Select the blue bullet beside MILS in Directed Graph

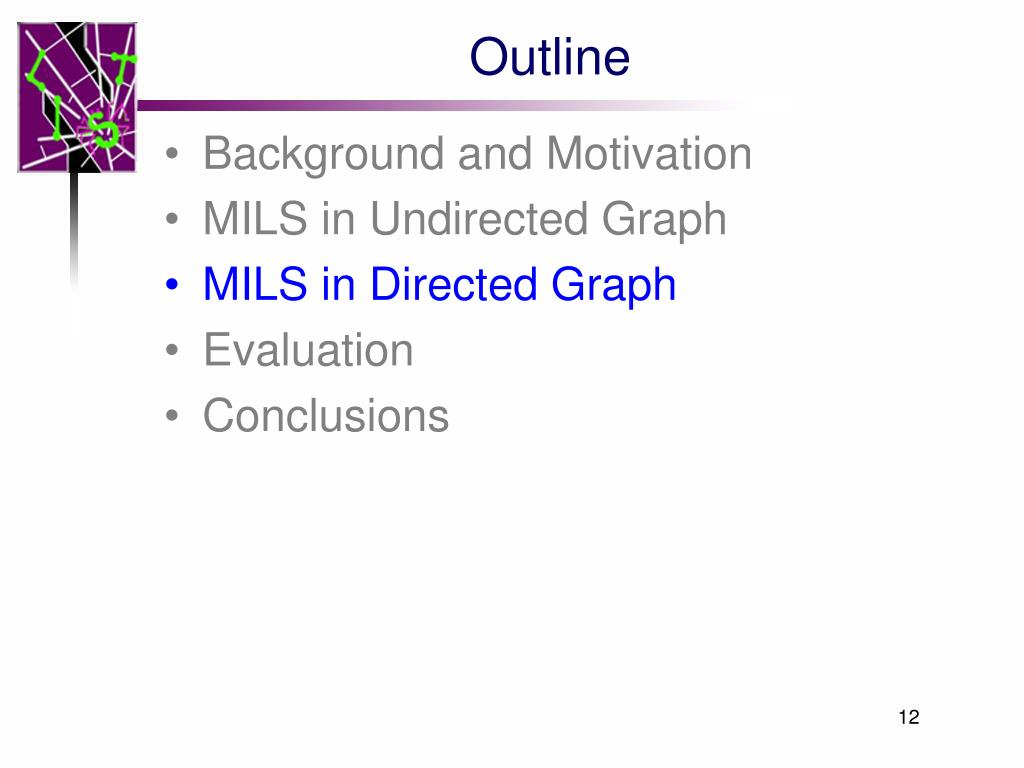(172, 285)
